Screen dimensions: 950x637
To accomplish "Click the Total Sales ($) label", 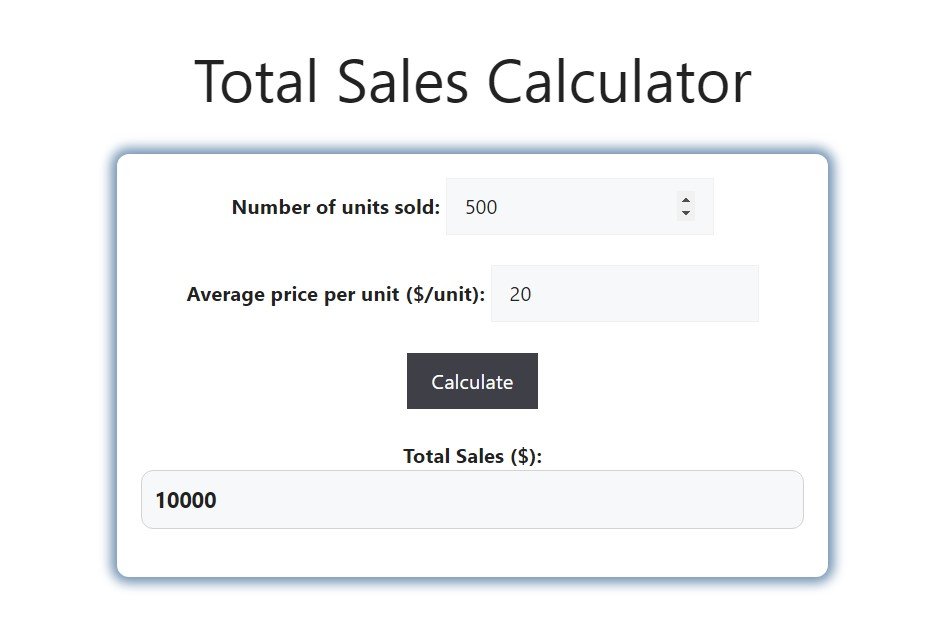I will (x=472, y=456).
